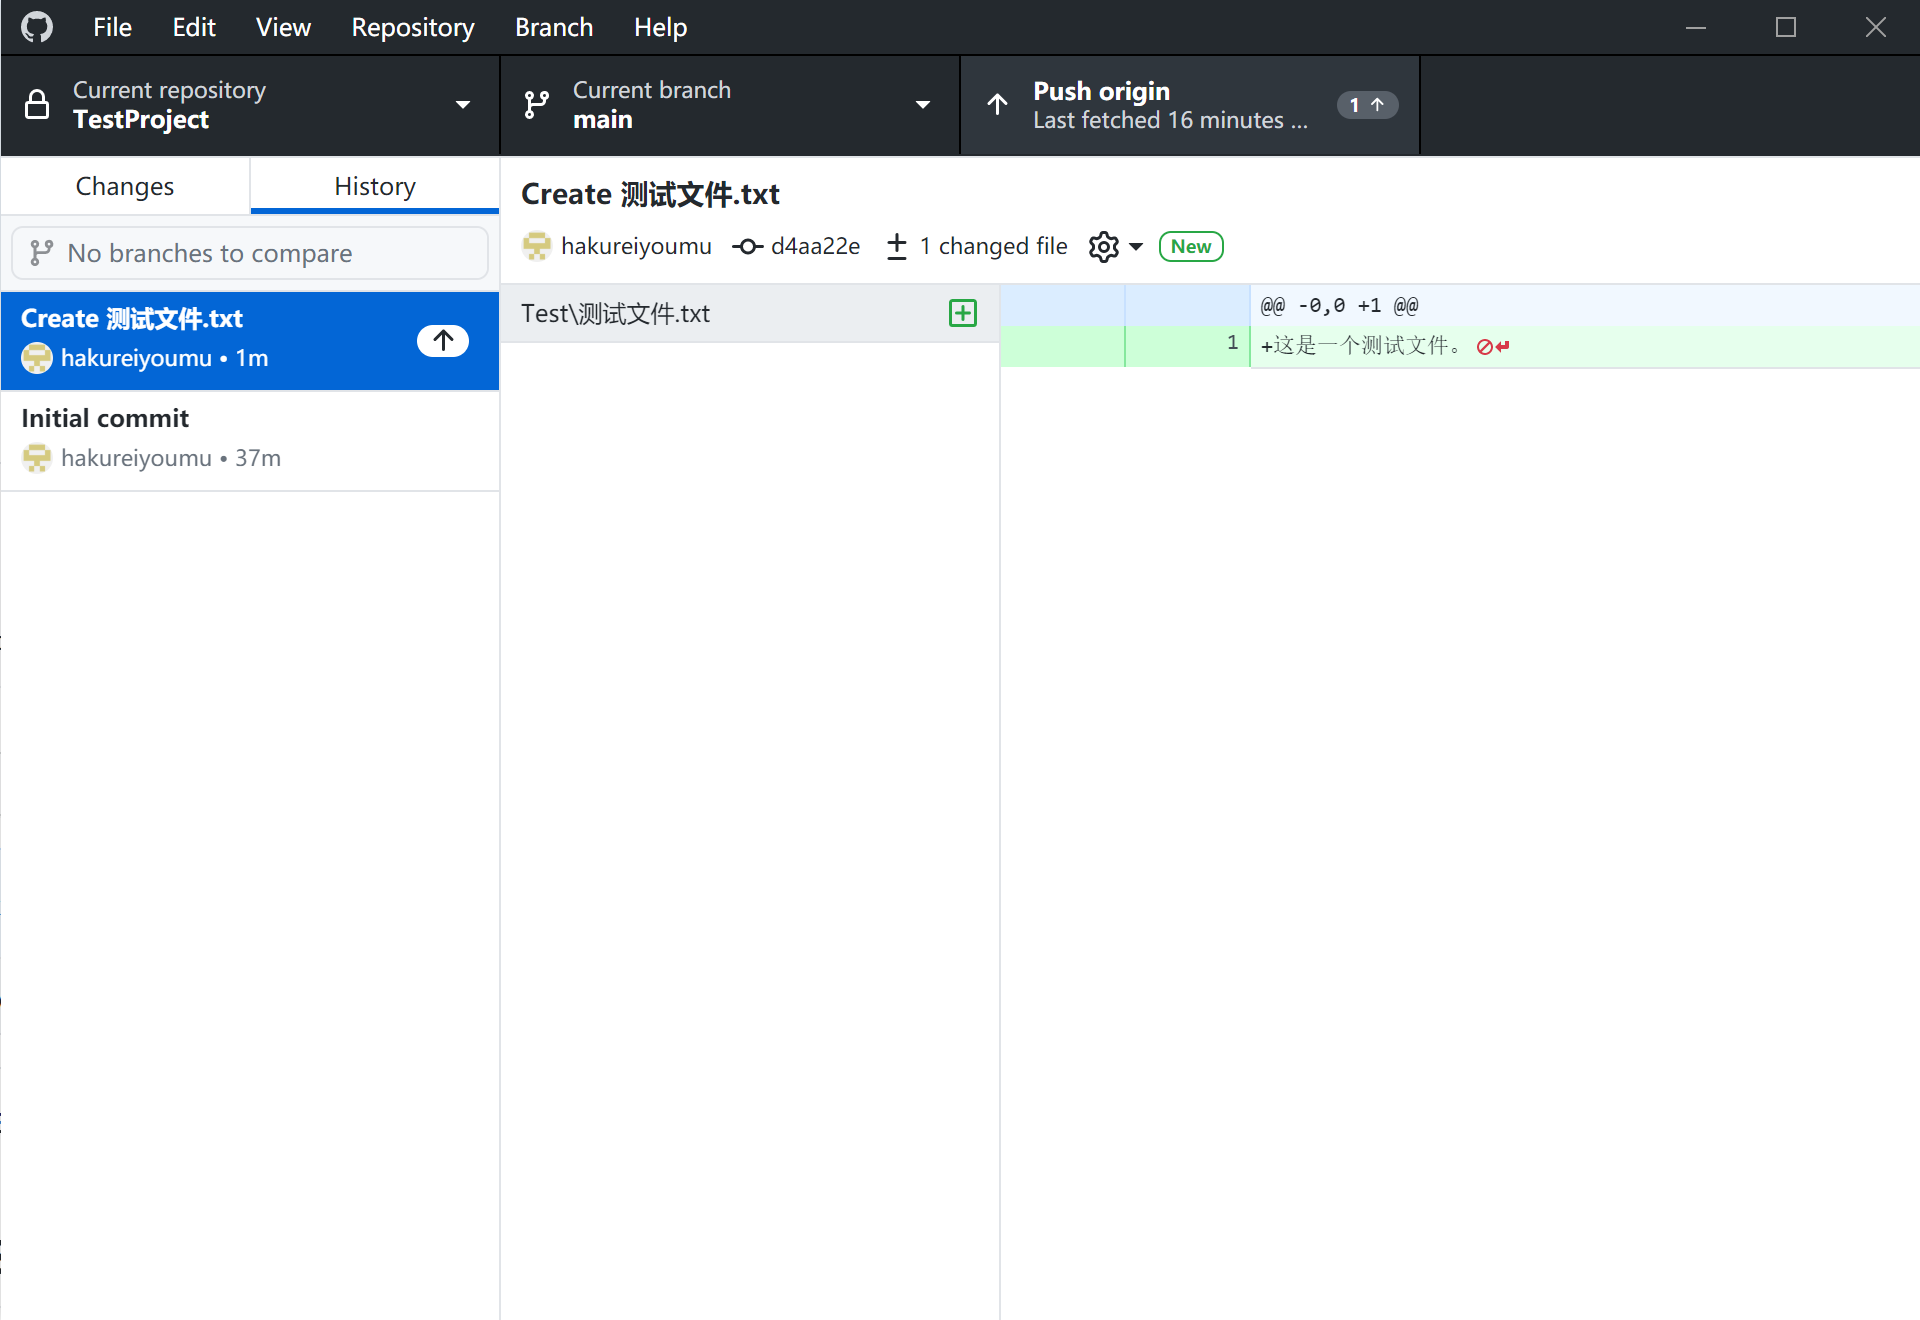Select the Test\测试文件.txt file row
Screen dimensions: 1920x1320
pyautogui.click(x=720, y=313)
